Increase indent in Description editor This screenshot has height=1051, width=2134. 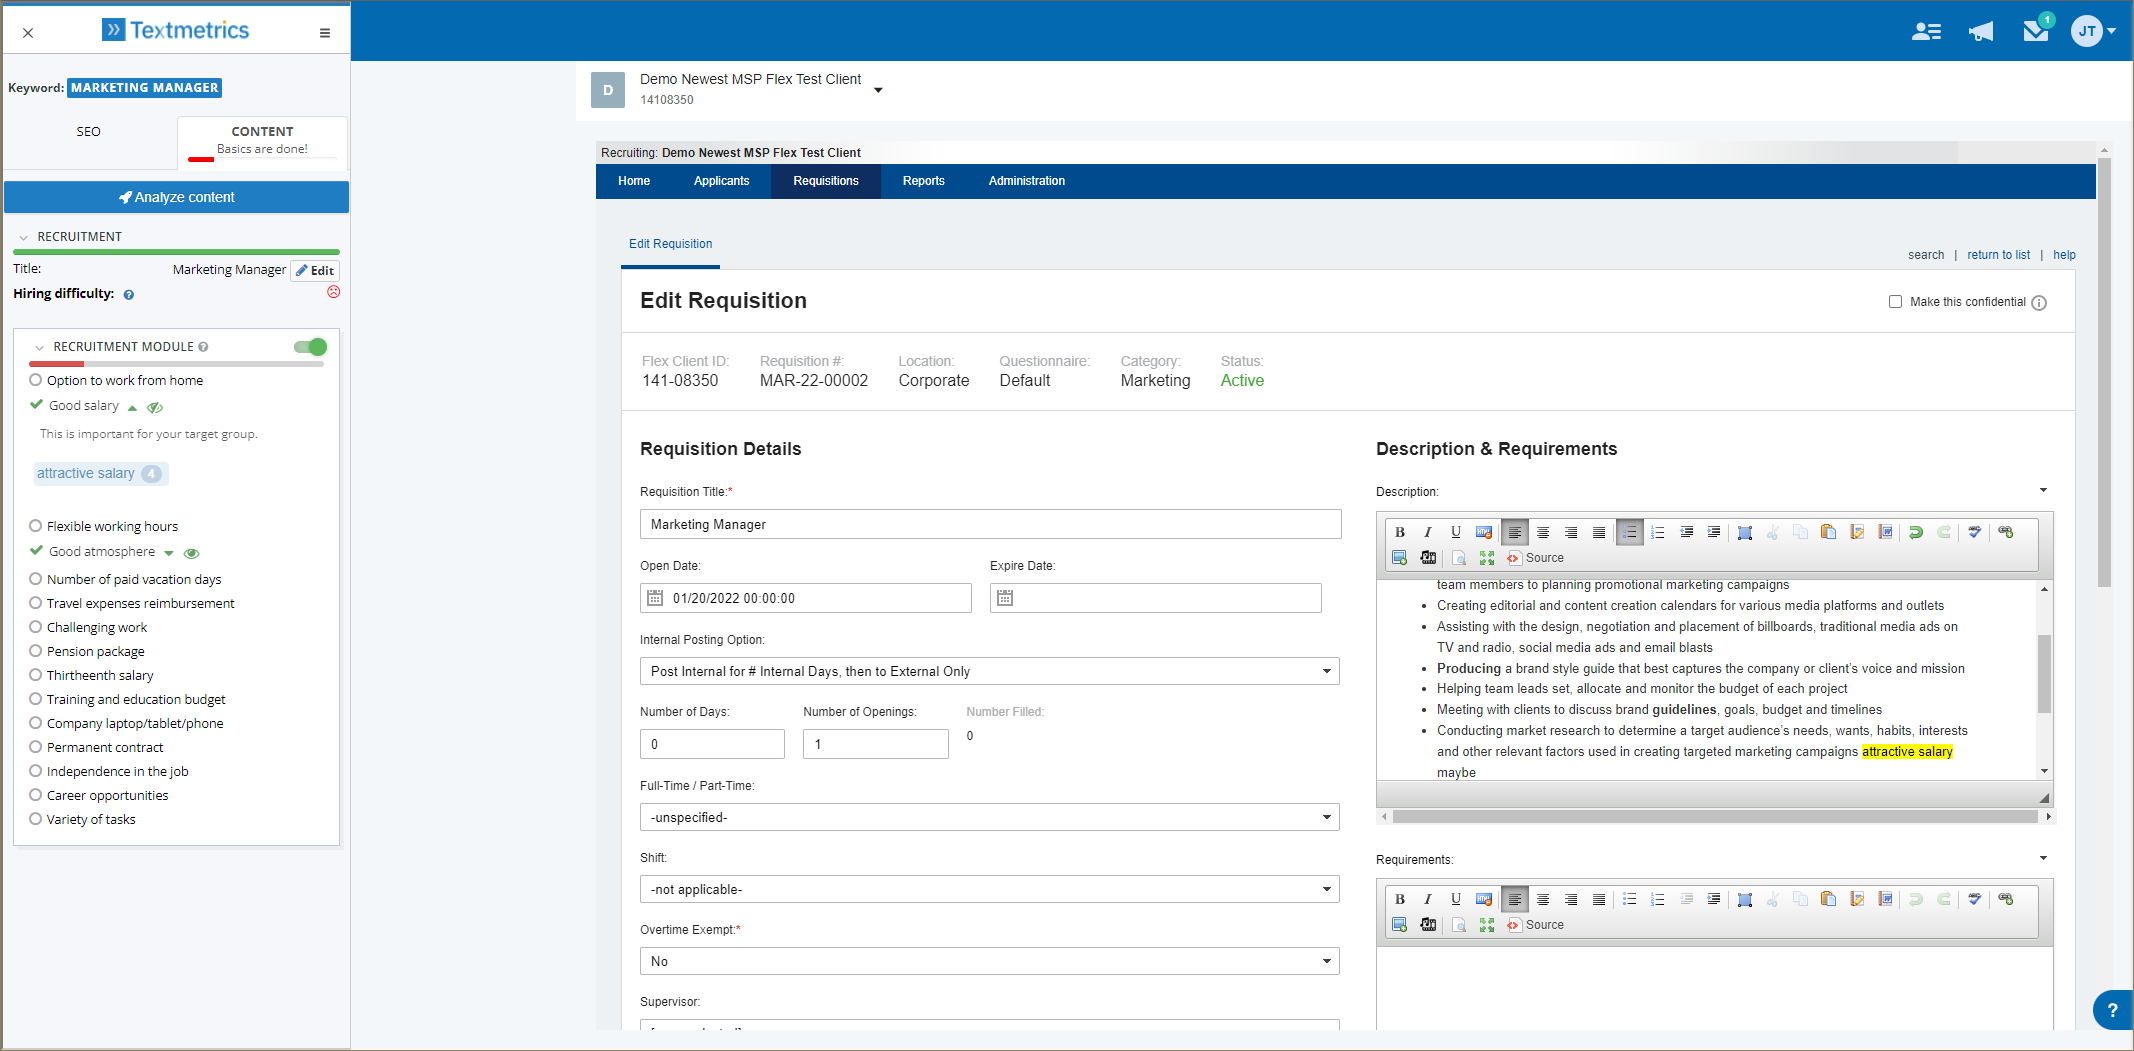point(1714,532)
